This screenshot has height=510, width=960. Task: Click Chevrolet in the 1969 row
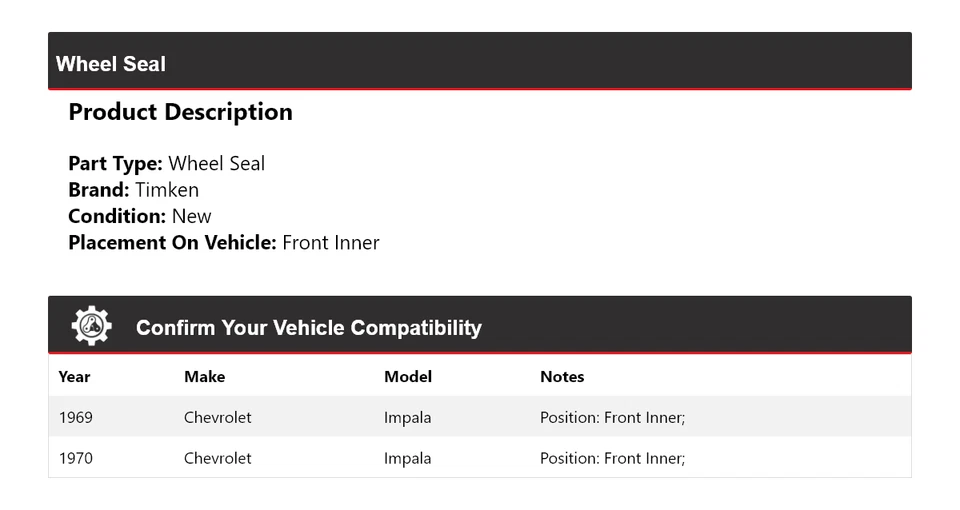[x=217, y=417]
